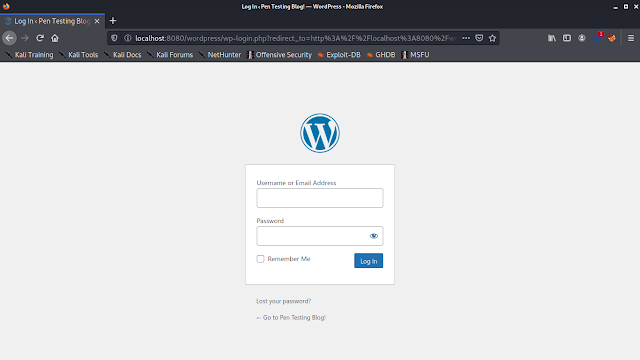Click the forward navigation arrow

coord(25,38)
